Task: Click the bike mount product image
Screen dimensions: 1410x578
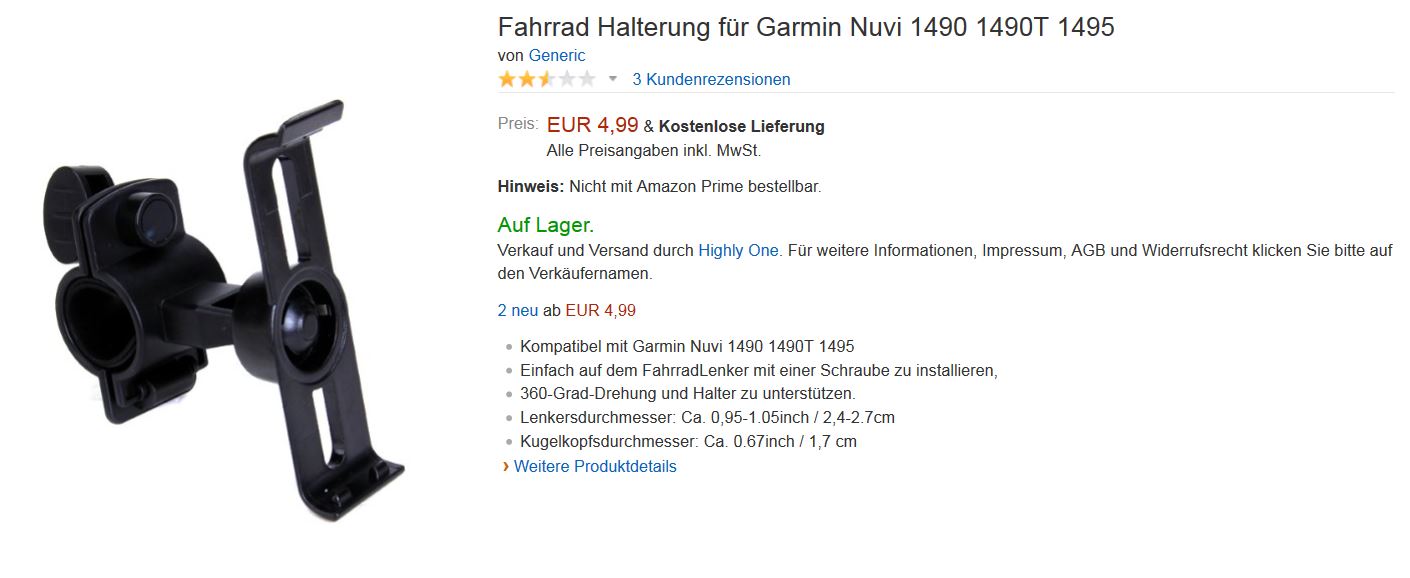Action: (x=223, y=310)
